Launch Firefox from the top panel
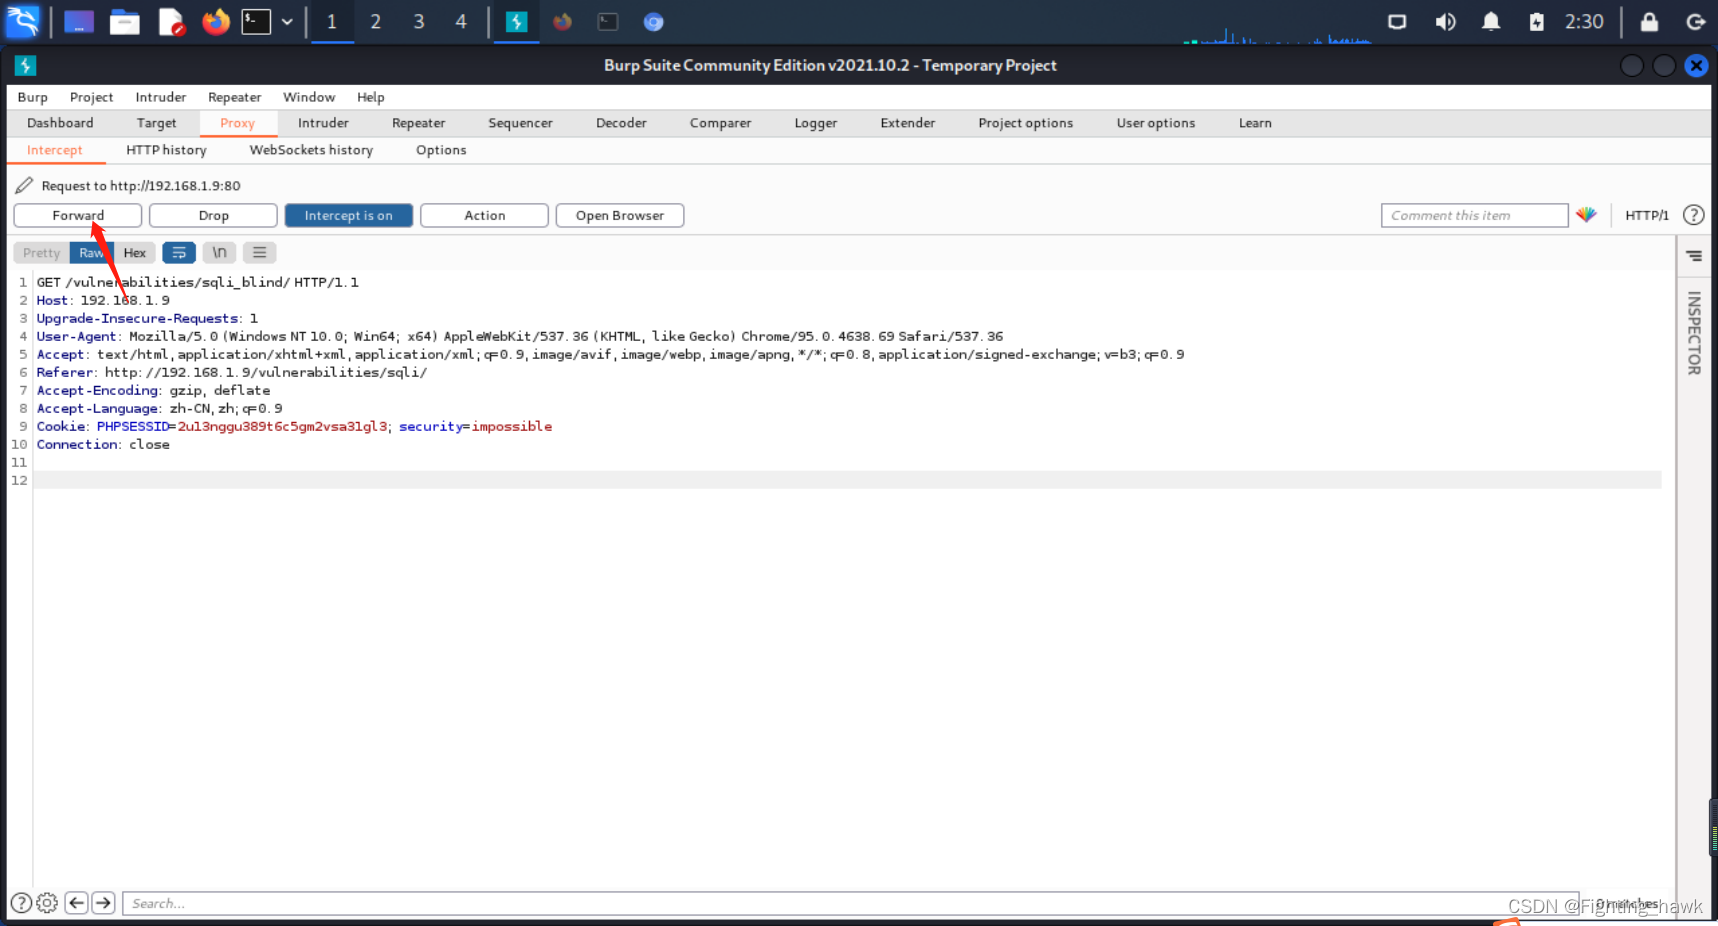 (x=216, y=22)
